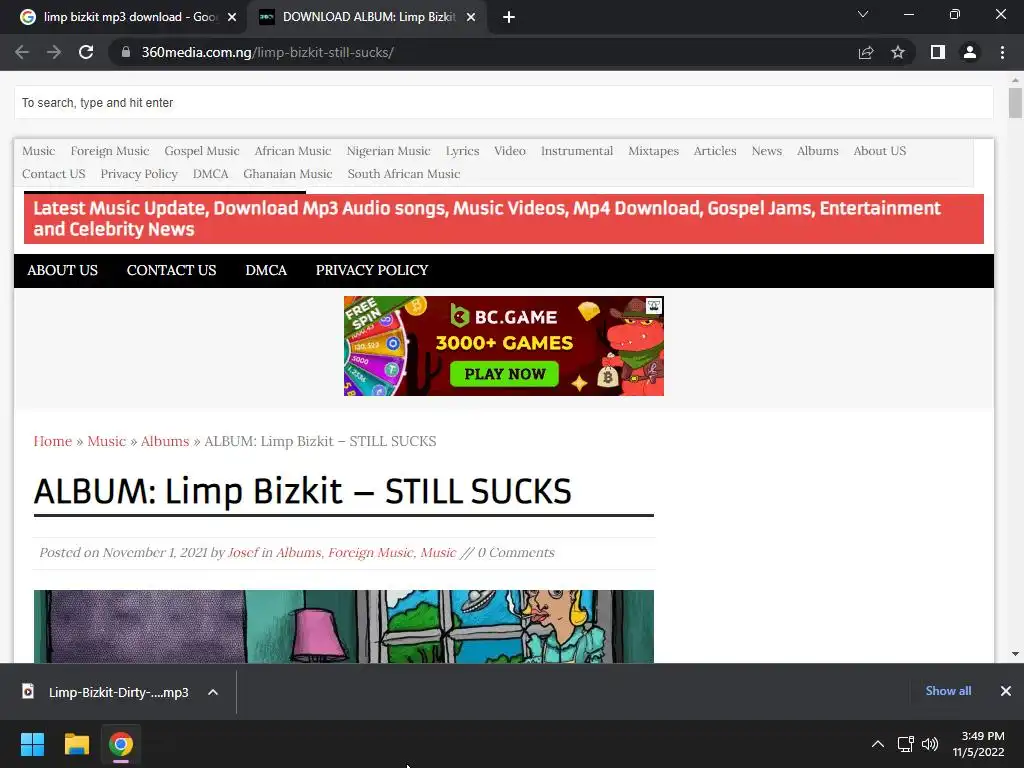Click the BC.GAME Play Now ad banner

[504, 346]
